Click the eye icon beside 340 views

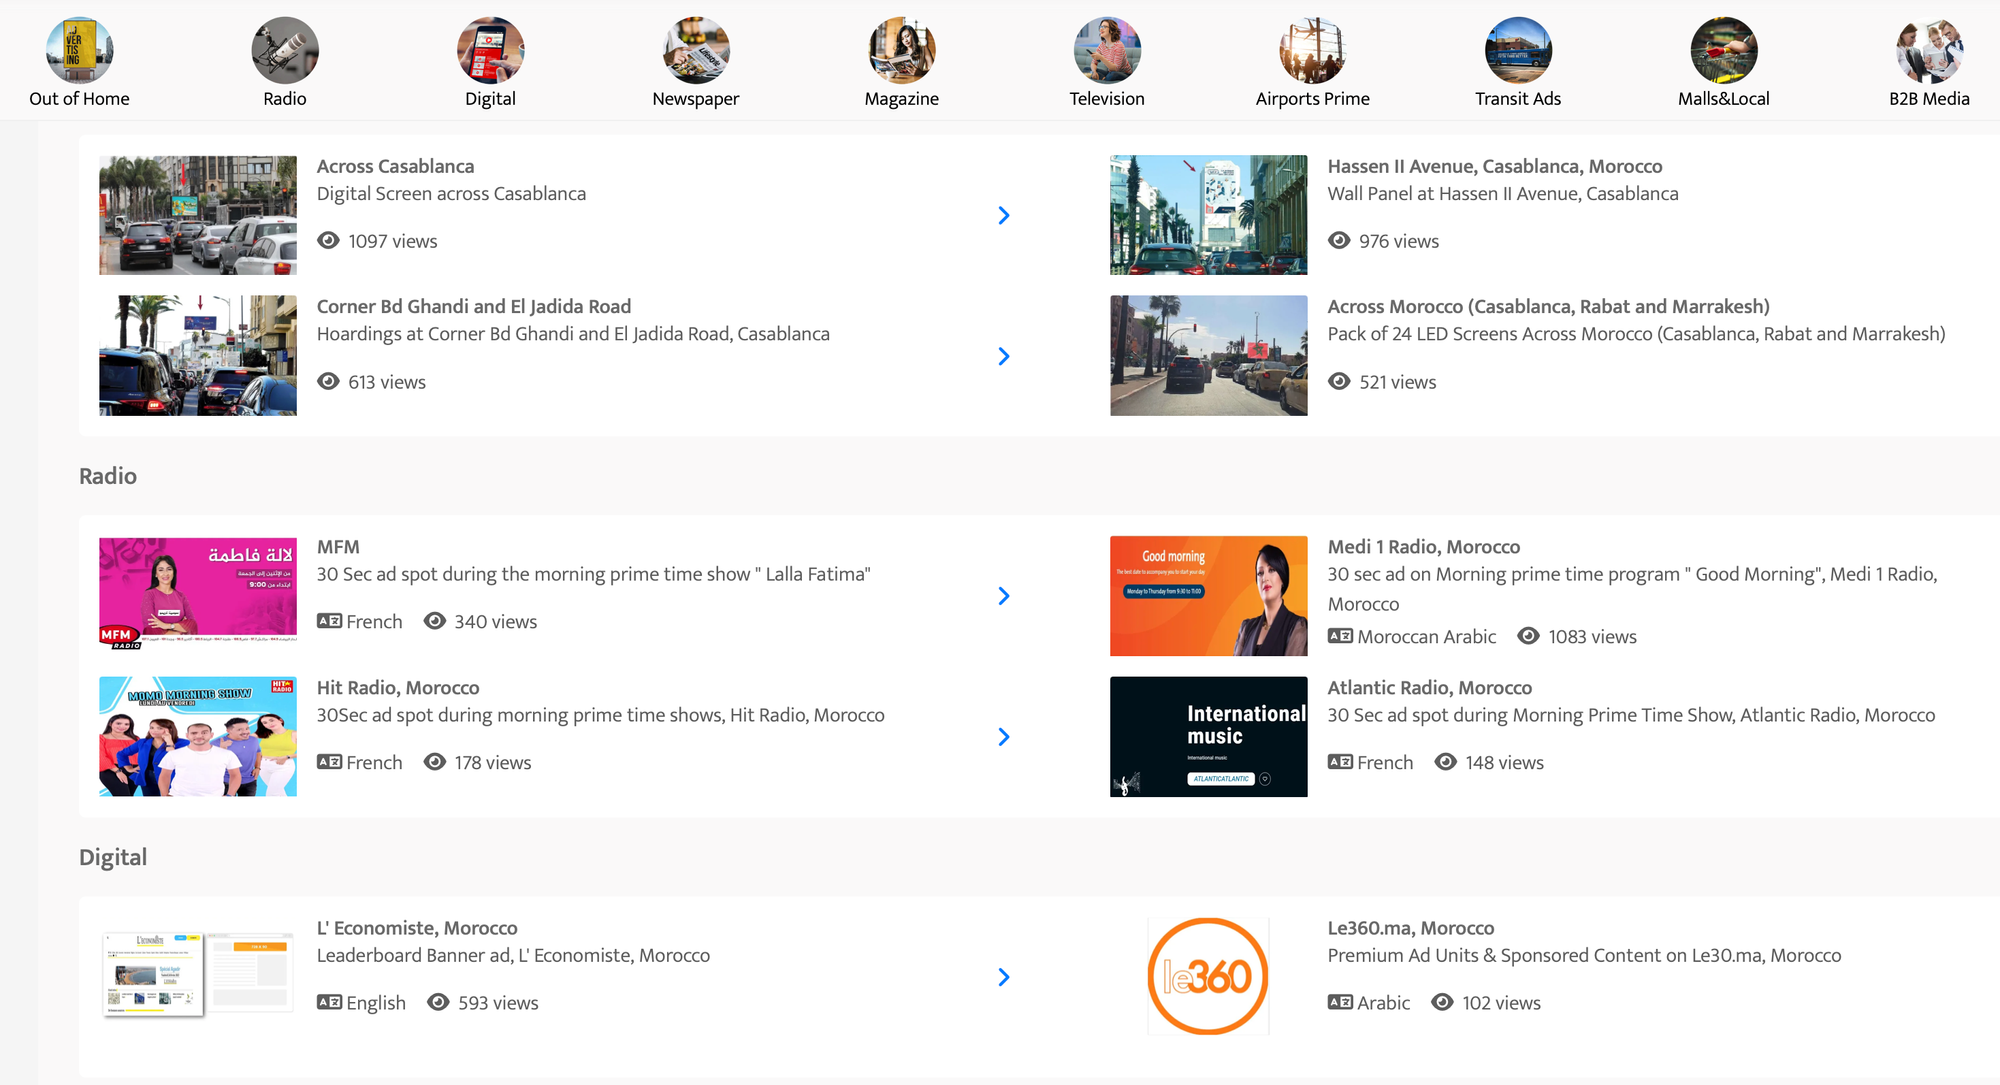[x=434, y=621]
